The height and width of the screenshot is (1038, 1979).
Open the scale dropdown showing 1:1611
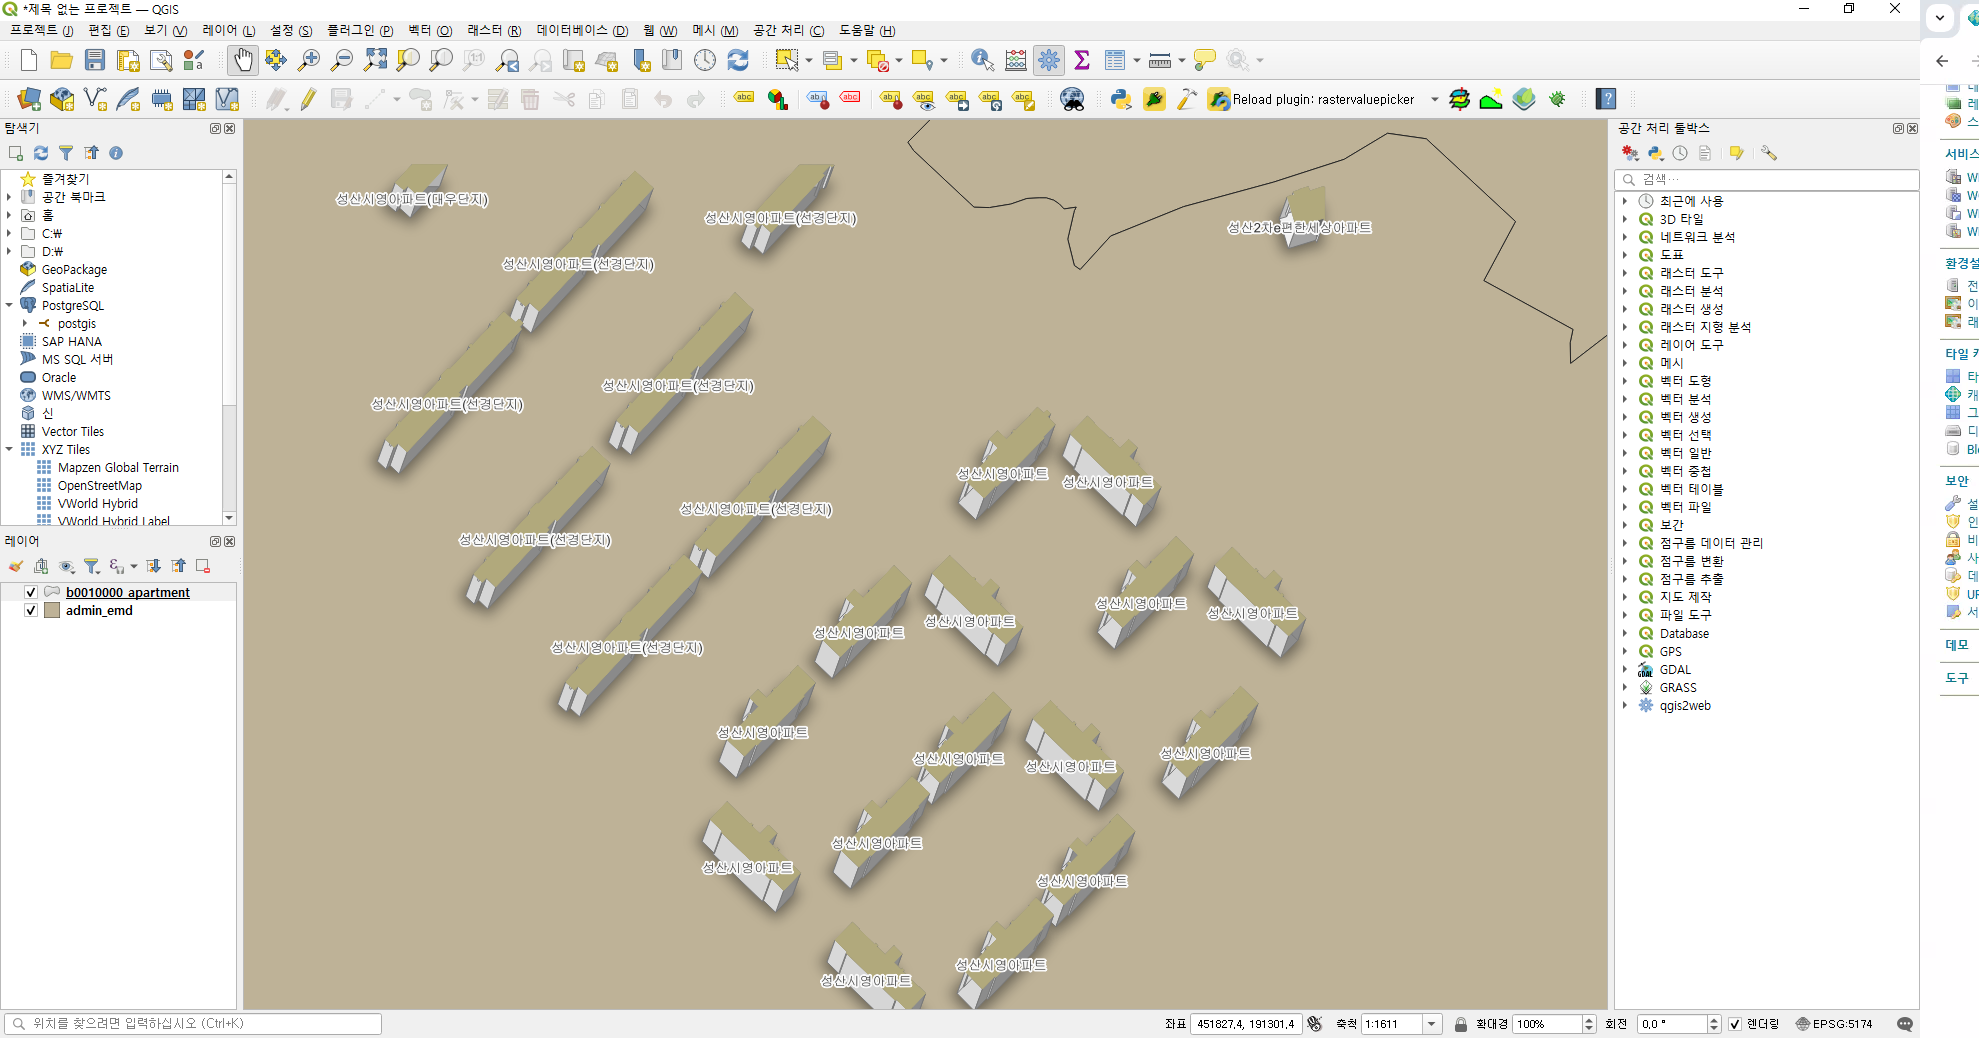1432,1024
